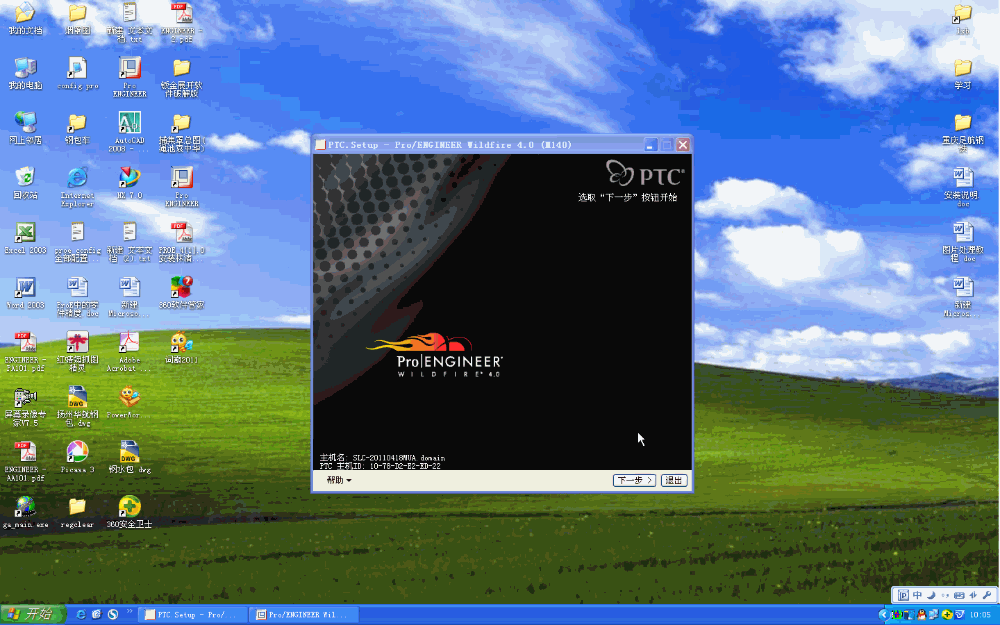Select the 钢水包.dwg file icon
This screenshot has height=625, width=1000.
coord(129,458)
